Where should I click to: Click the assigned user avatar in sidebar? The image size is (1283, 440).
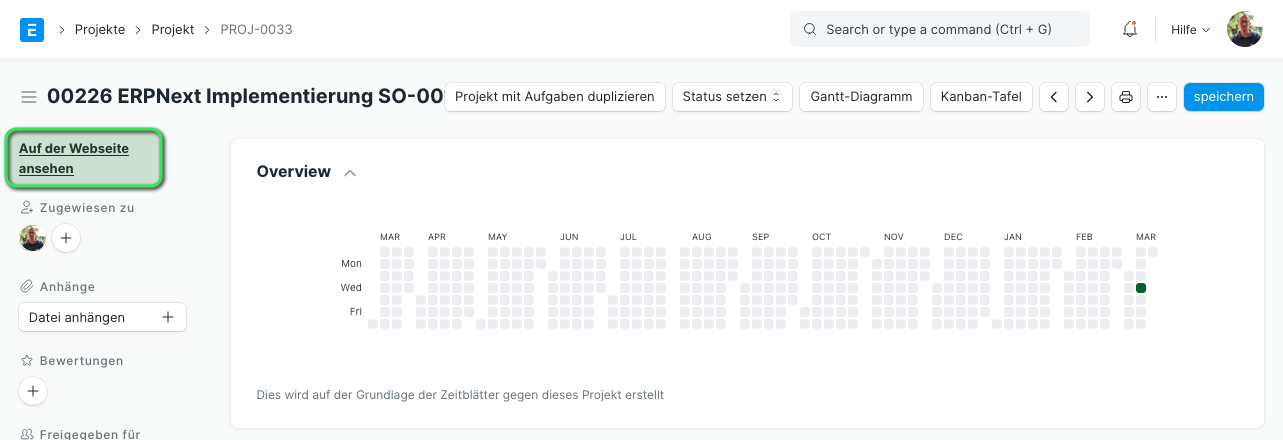pos(33,238)
